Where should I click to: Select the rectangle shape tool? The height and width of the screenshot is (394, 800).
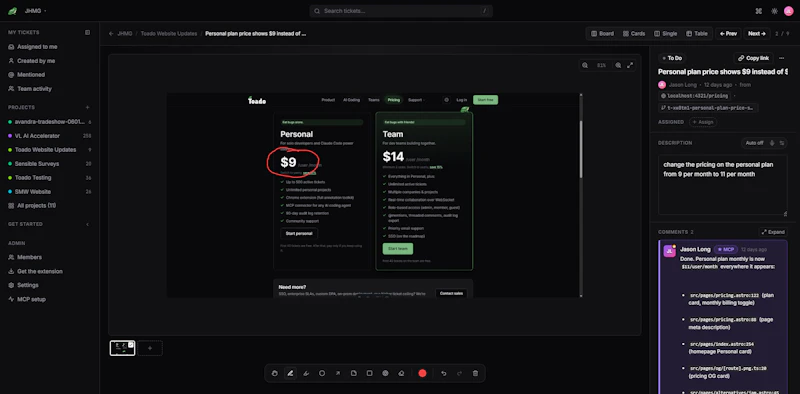pos(369,373)
